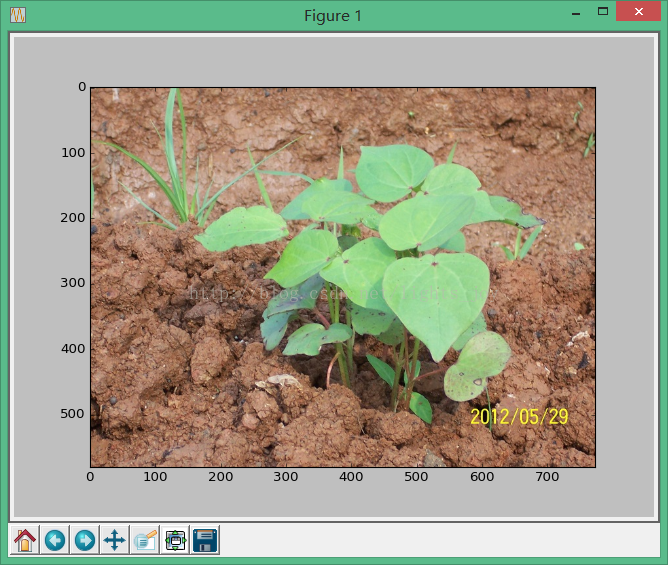Viewport: 668px width, 565px height.
Task: Activate the Pan axes tool
Action: click(115, 540)
